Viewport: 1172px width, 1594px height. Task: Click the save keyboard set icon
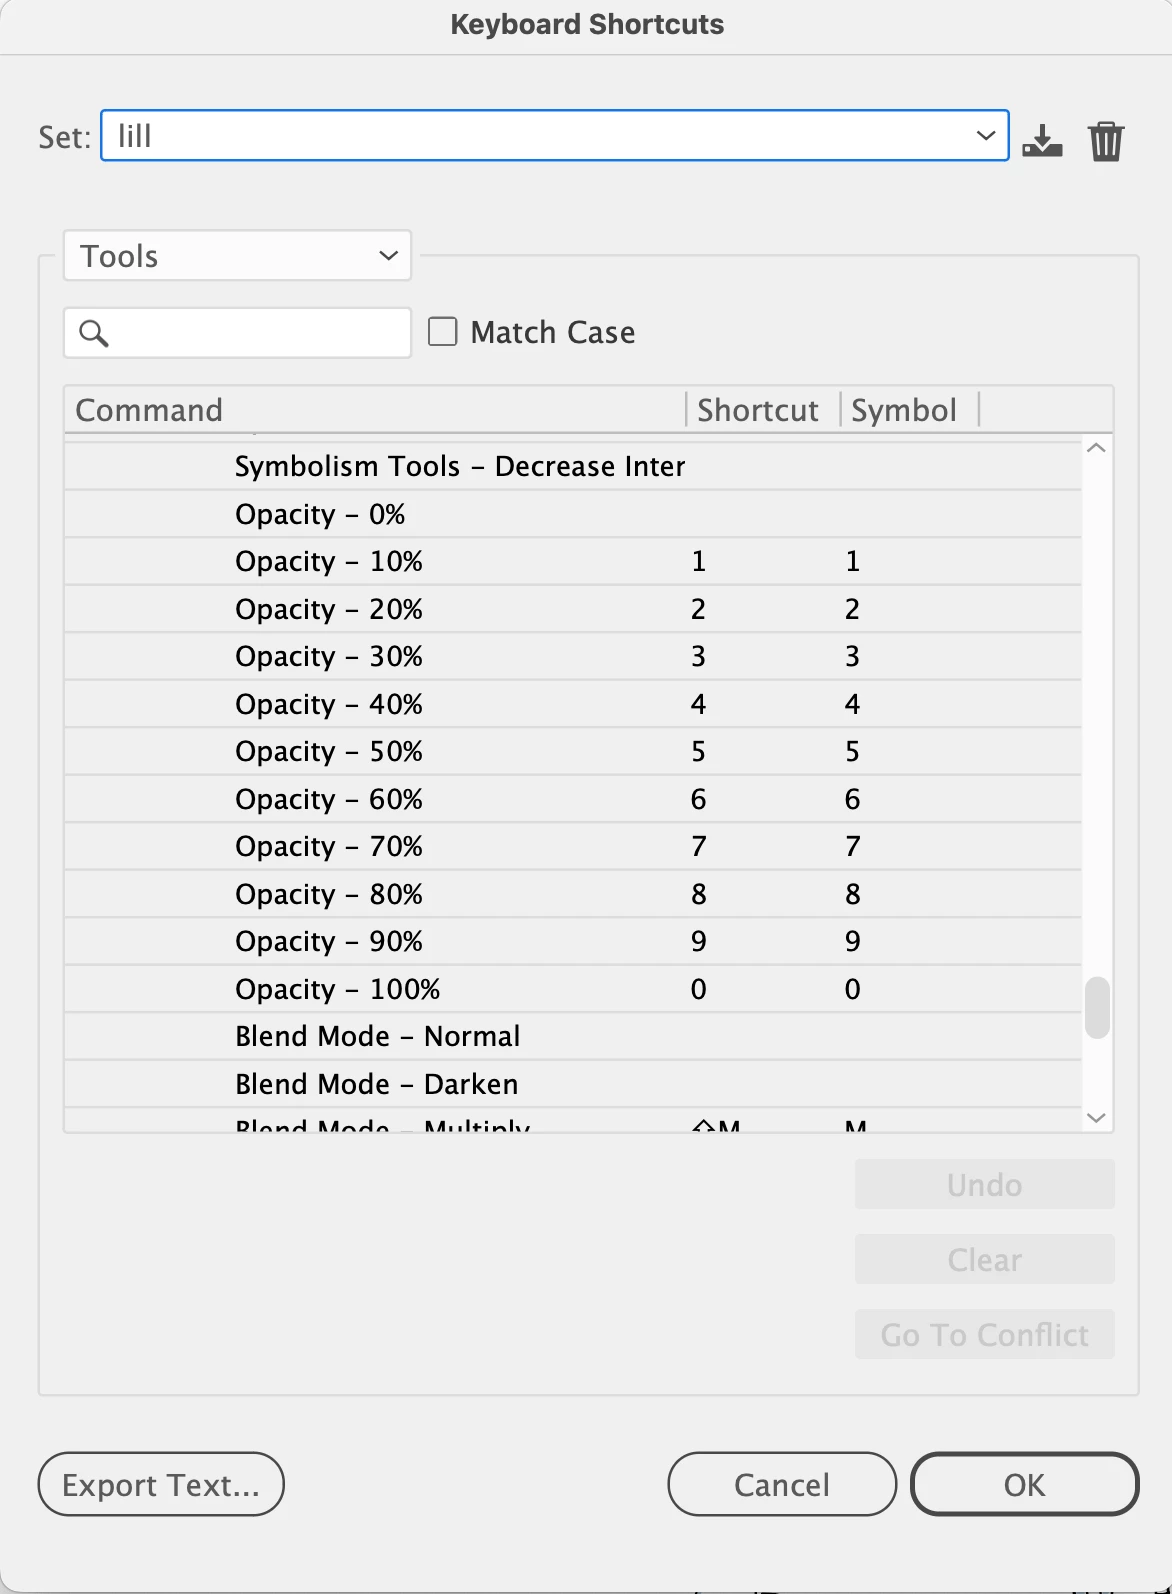click(1042, 140)
